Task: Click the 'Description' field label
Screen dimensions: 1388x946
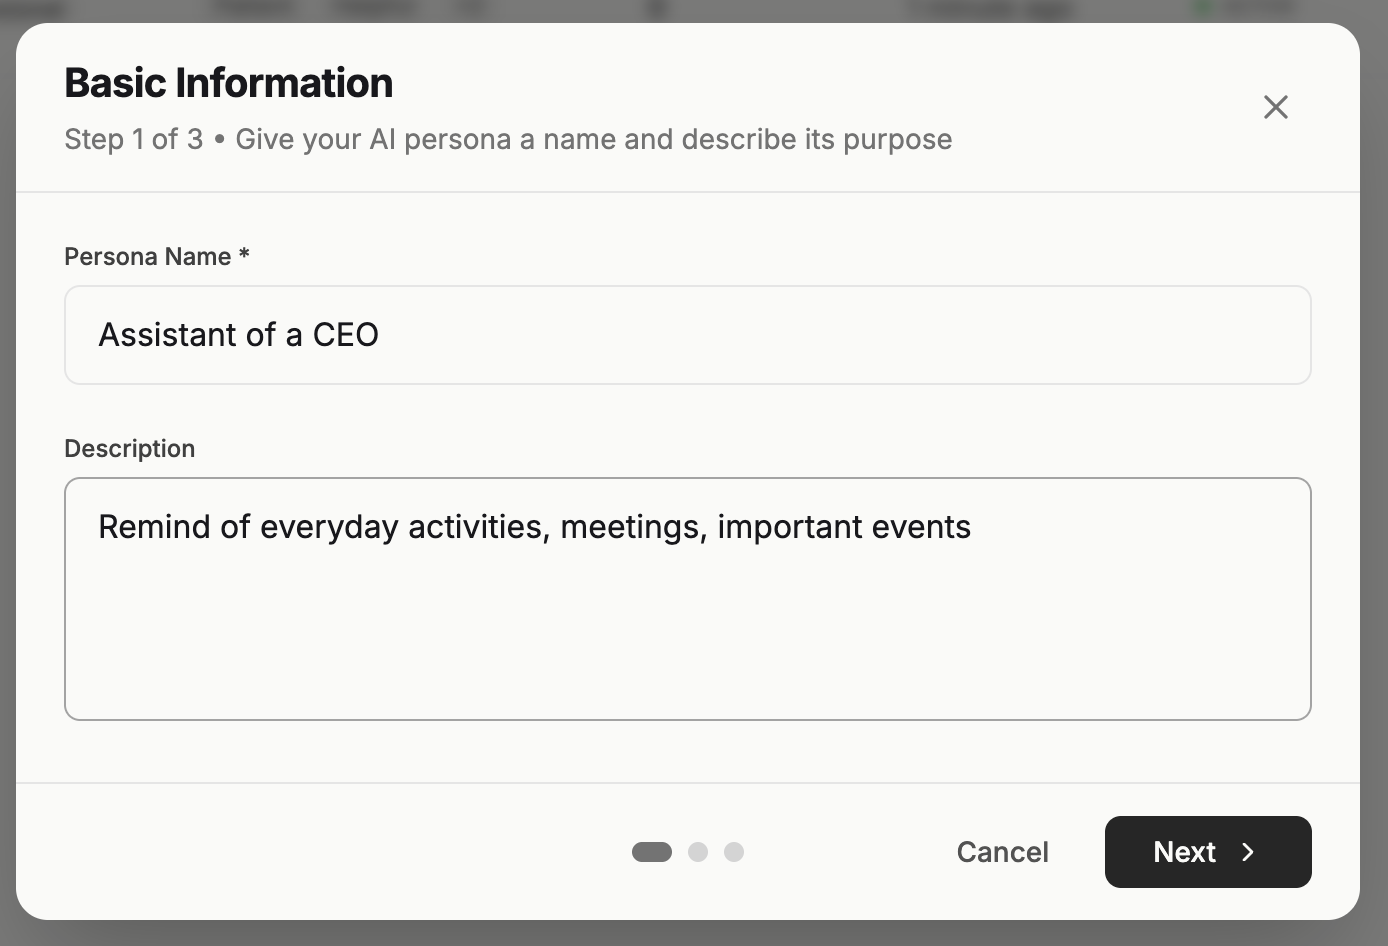Action: pyautogui.click(x=129, y=449)
